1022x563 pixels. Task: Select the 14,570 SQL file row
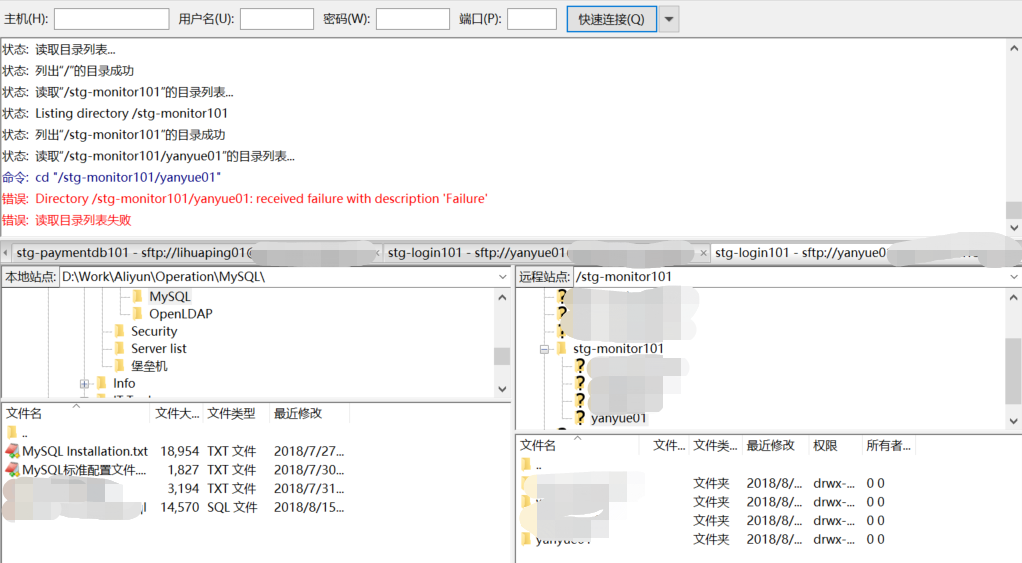point(175,507)
